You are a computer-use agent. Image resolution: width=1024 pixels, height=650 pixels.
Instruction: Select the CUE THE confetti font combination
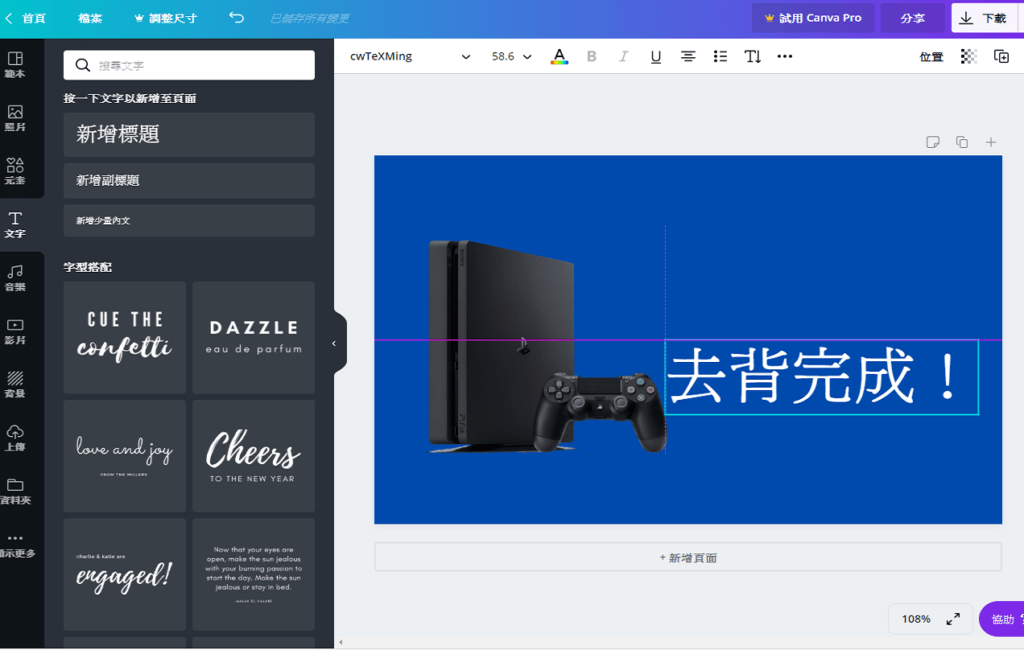(125, 337)
